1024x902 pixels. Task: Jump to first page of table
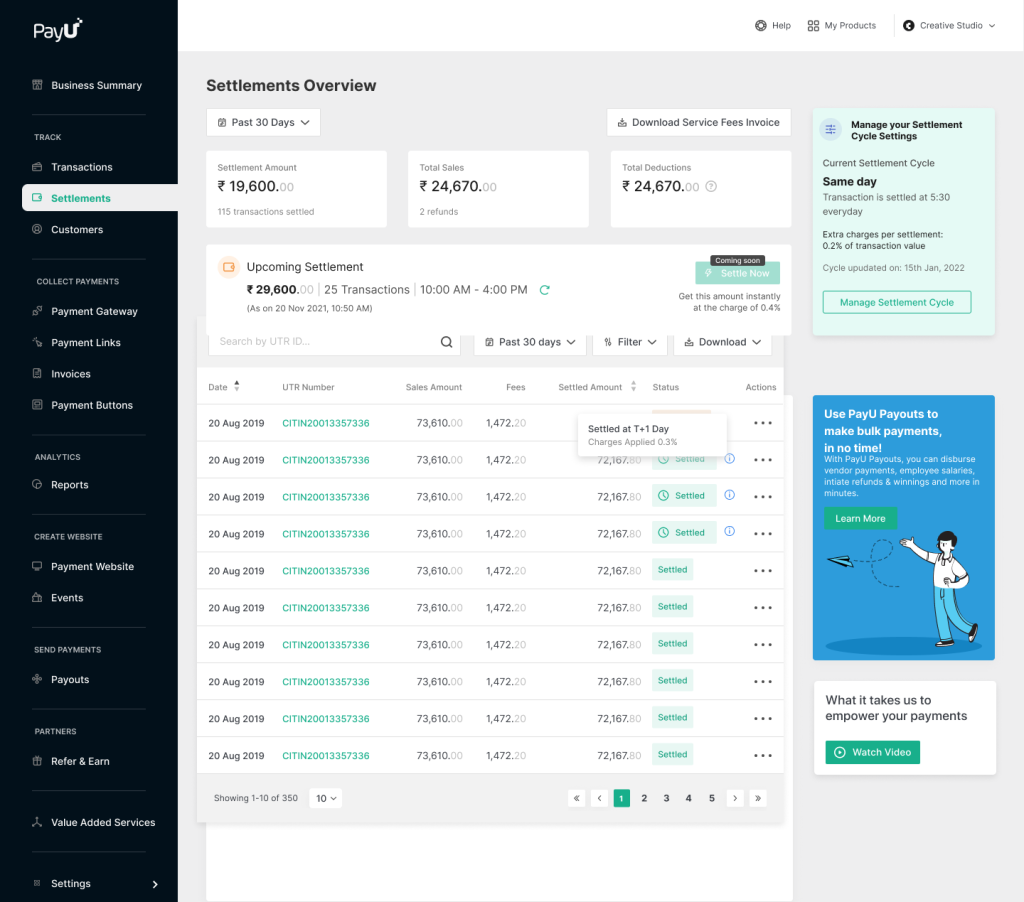[x=577, y=799]
